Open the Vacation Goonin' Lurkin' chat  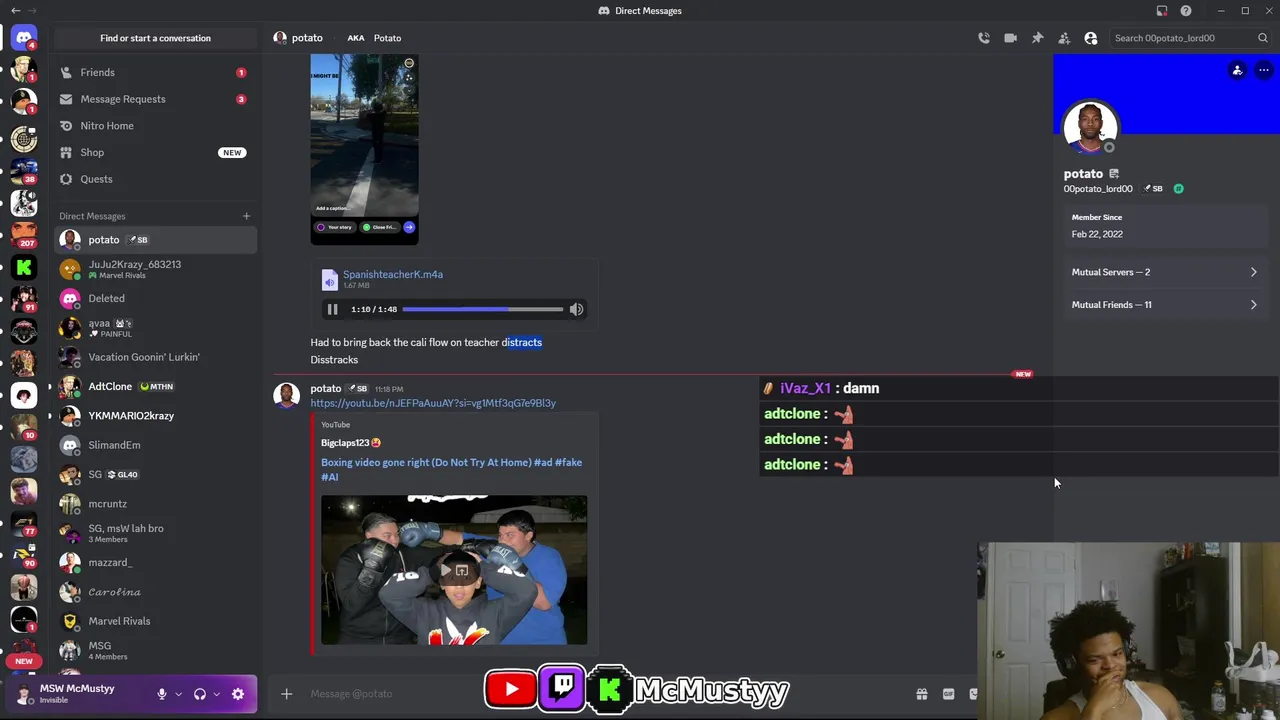(155, 357)
